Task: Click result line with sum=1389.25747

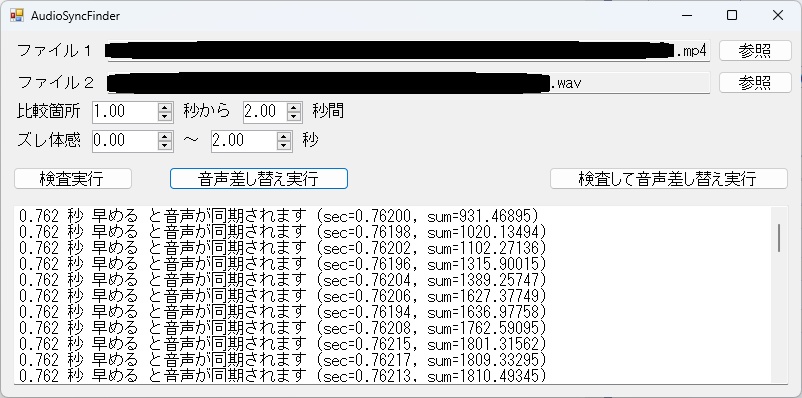Action: click(x=283, y=280)
